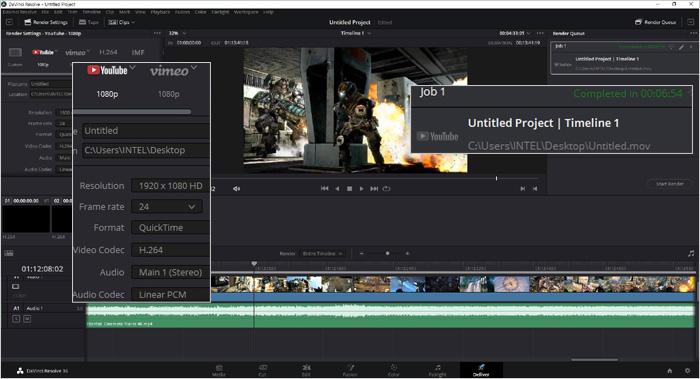Open the Fusion page
The width and height of the screenshot is (700, 379).
coord(350,371)
